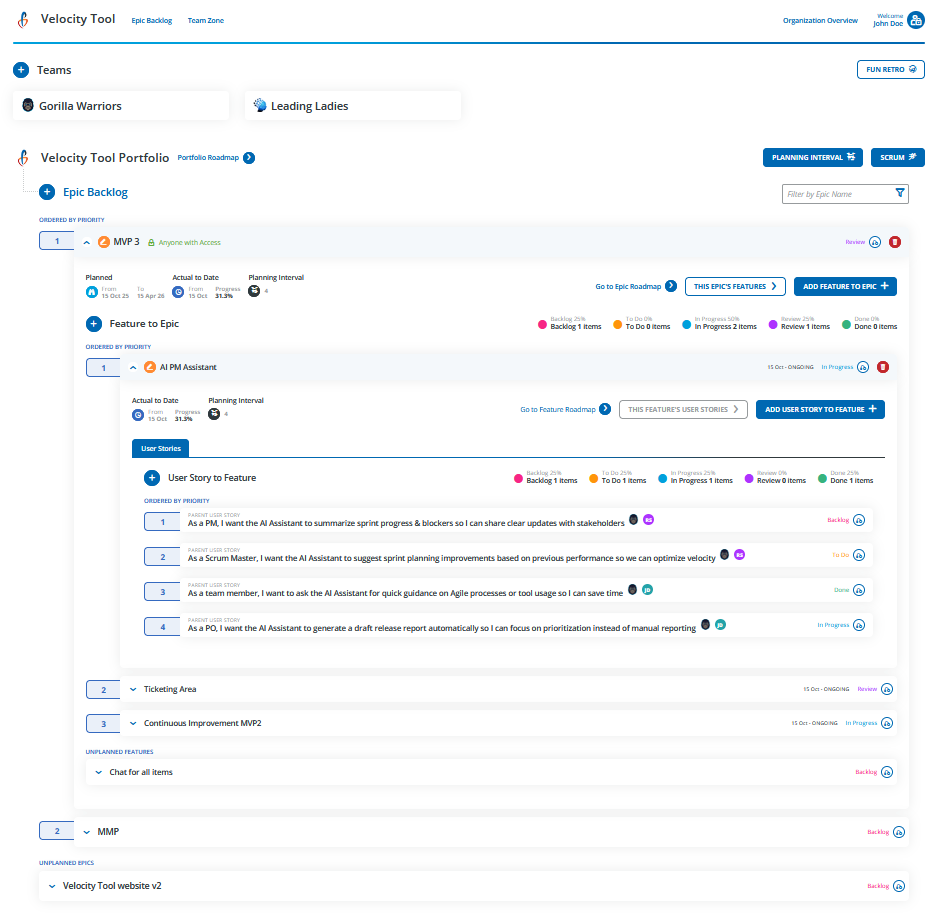Expand the Chat for all items feature
The width and height of the screenshot is (939, 922).
click(x=97, y=772)
